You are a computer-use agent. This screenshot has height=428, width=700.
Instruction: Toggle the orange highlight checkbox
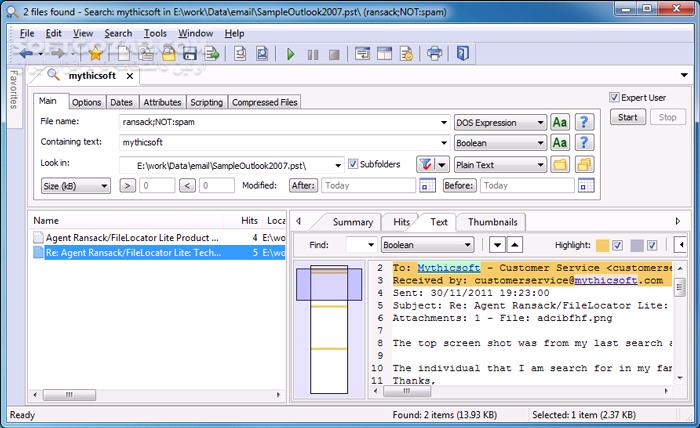(617, 245)
